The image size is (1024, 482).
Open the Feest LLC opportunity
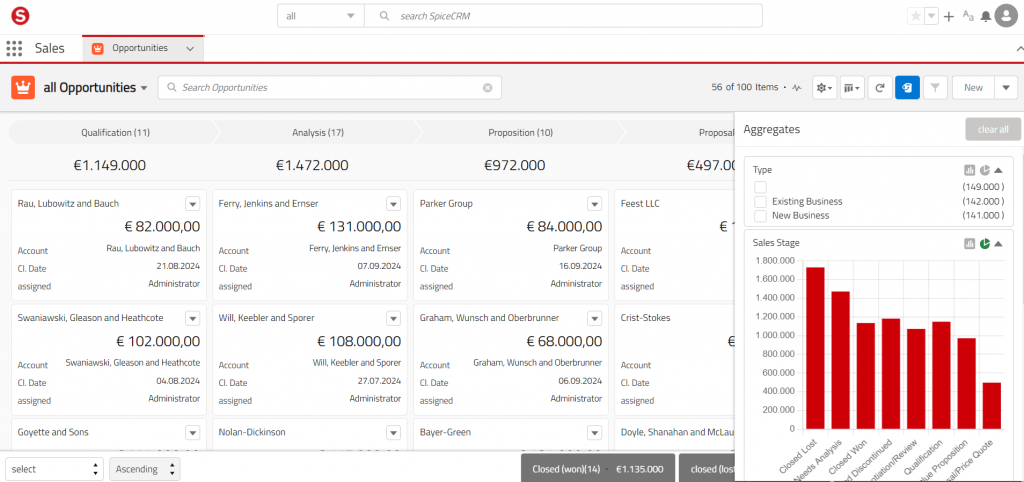tap(640, 204)
